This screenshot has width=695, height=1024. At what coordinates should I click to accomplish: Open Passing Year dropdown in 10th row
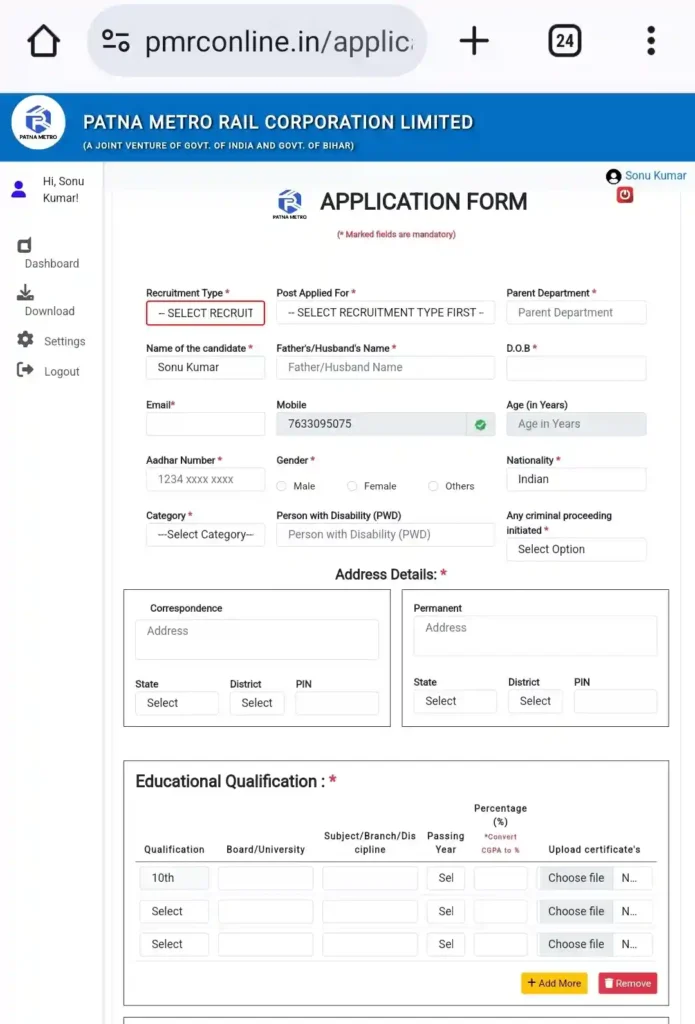[446, 878]
